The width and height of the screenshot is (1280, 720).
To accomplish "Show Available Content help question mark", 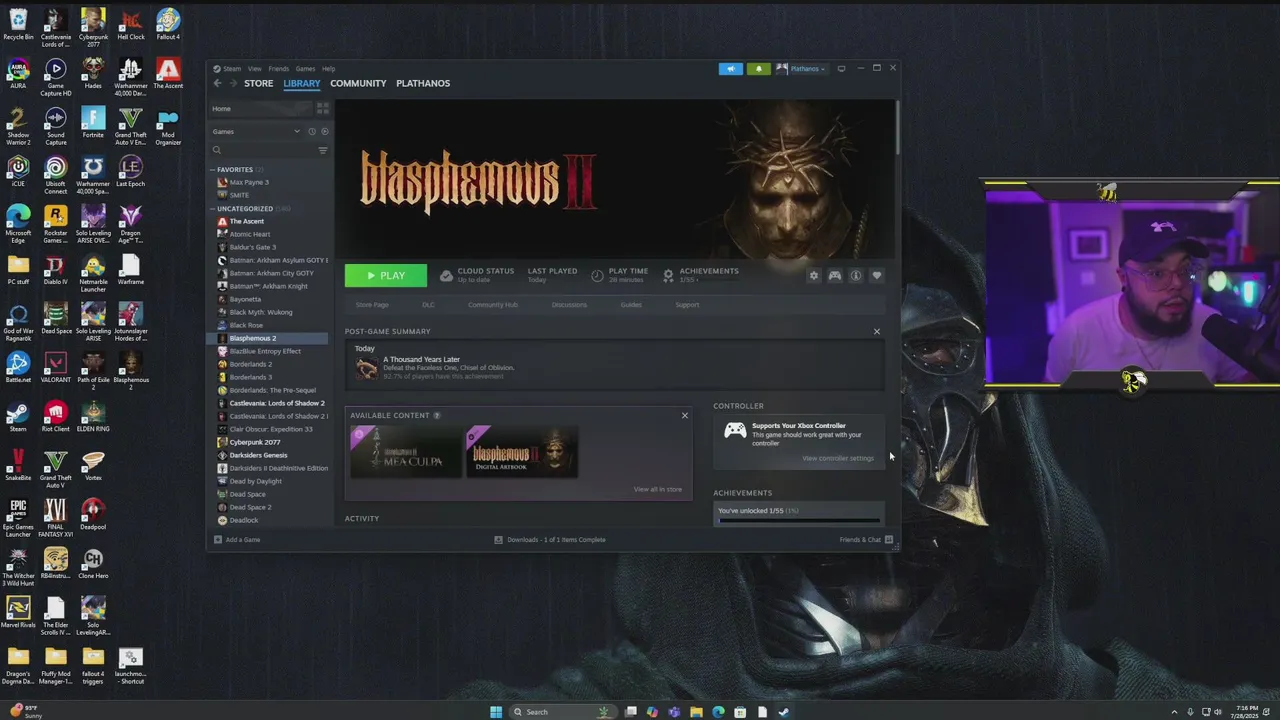I will 437,415.
